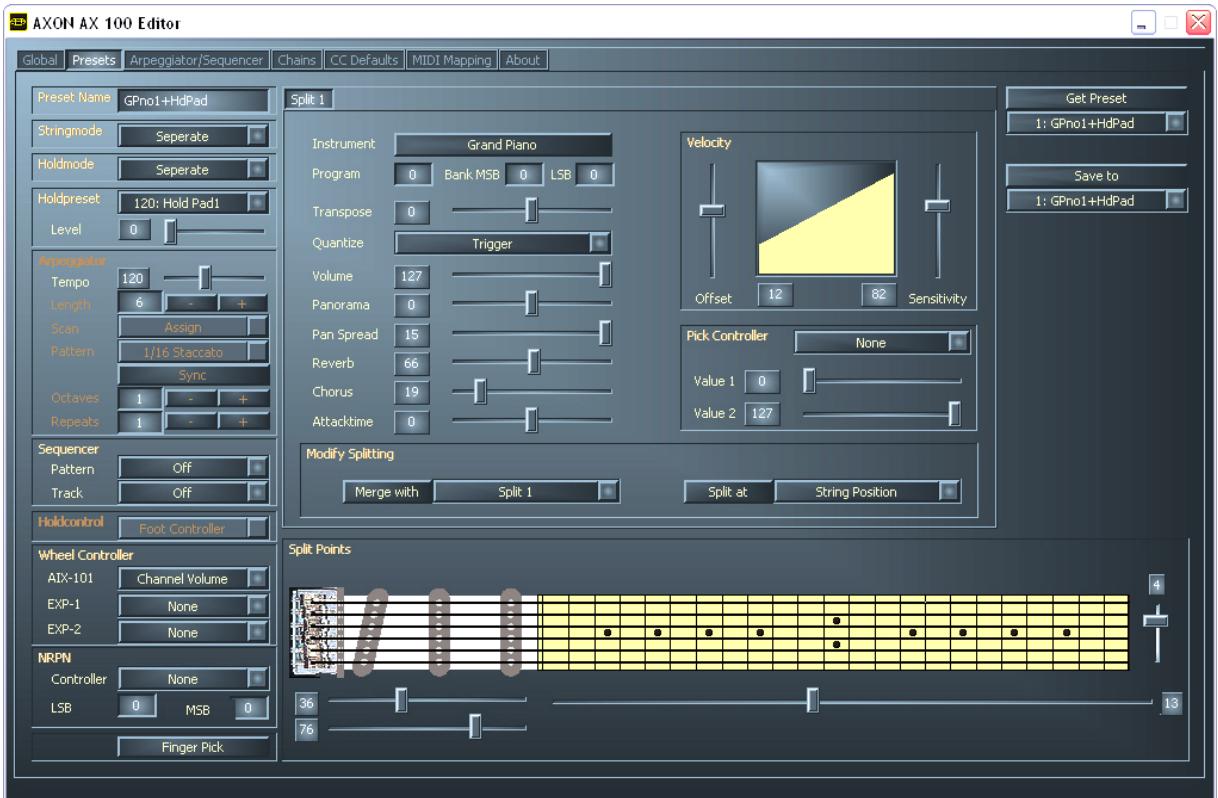Select the Split 1 tab
The width and height of the screenshot is (1218, 798).
pos(308,99)
